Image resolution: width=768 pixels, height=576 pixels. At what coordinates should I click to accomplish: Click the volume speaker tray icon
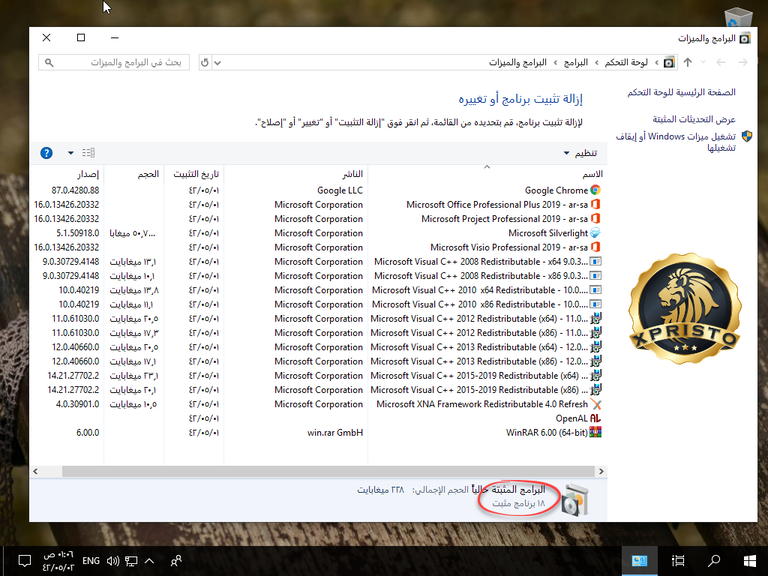[113, 561]
